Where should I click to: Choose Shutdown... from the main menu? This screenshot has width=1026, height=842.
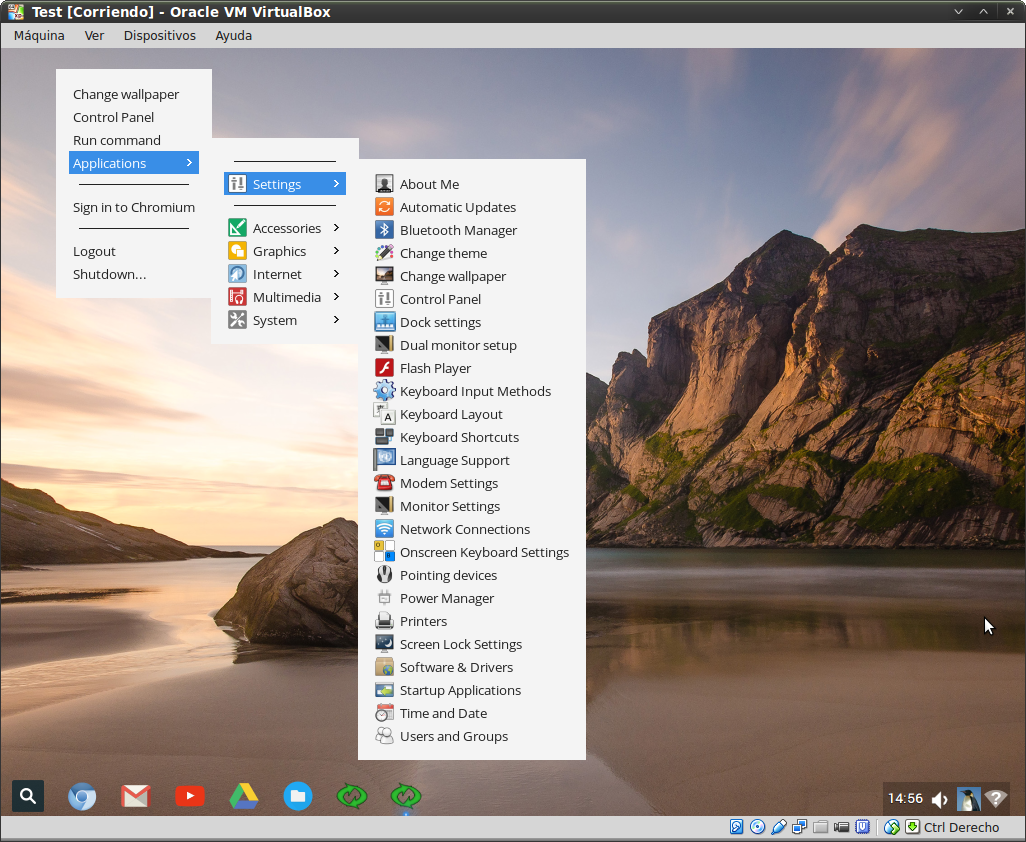[x=109, y=274]
